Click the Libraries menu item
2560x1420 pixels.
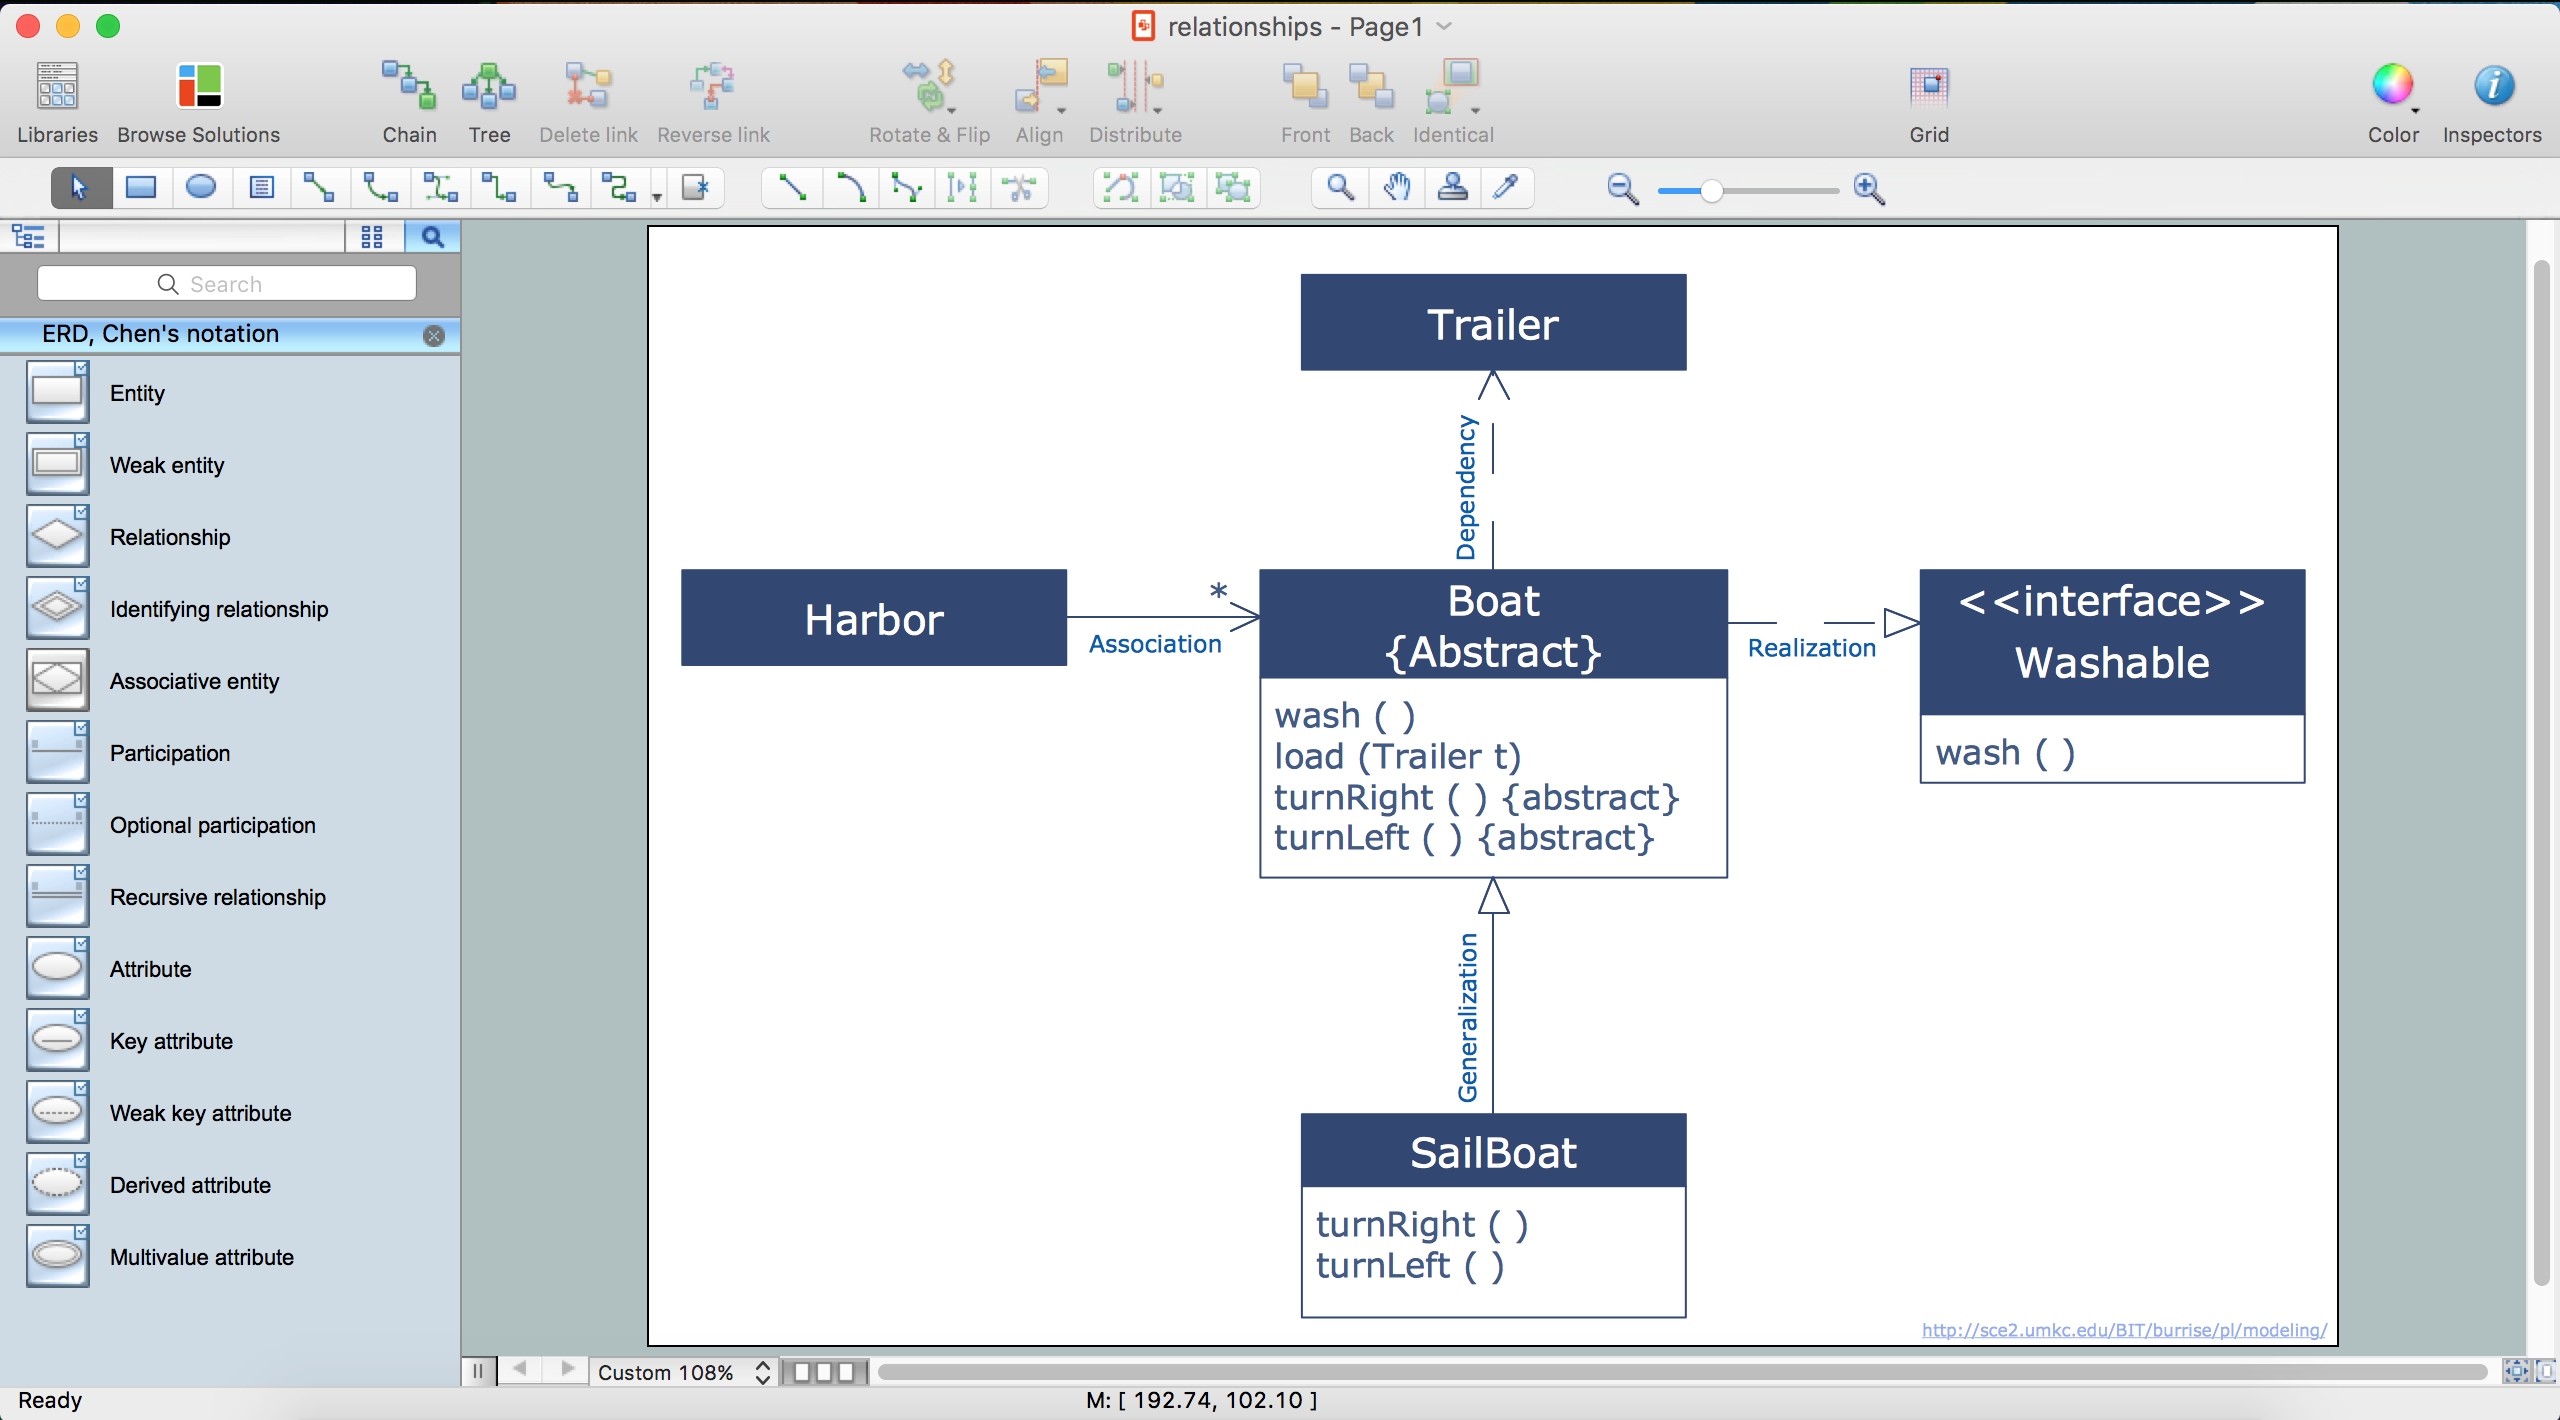[x=58, y=98]
